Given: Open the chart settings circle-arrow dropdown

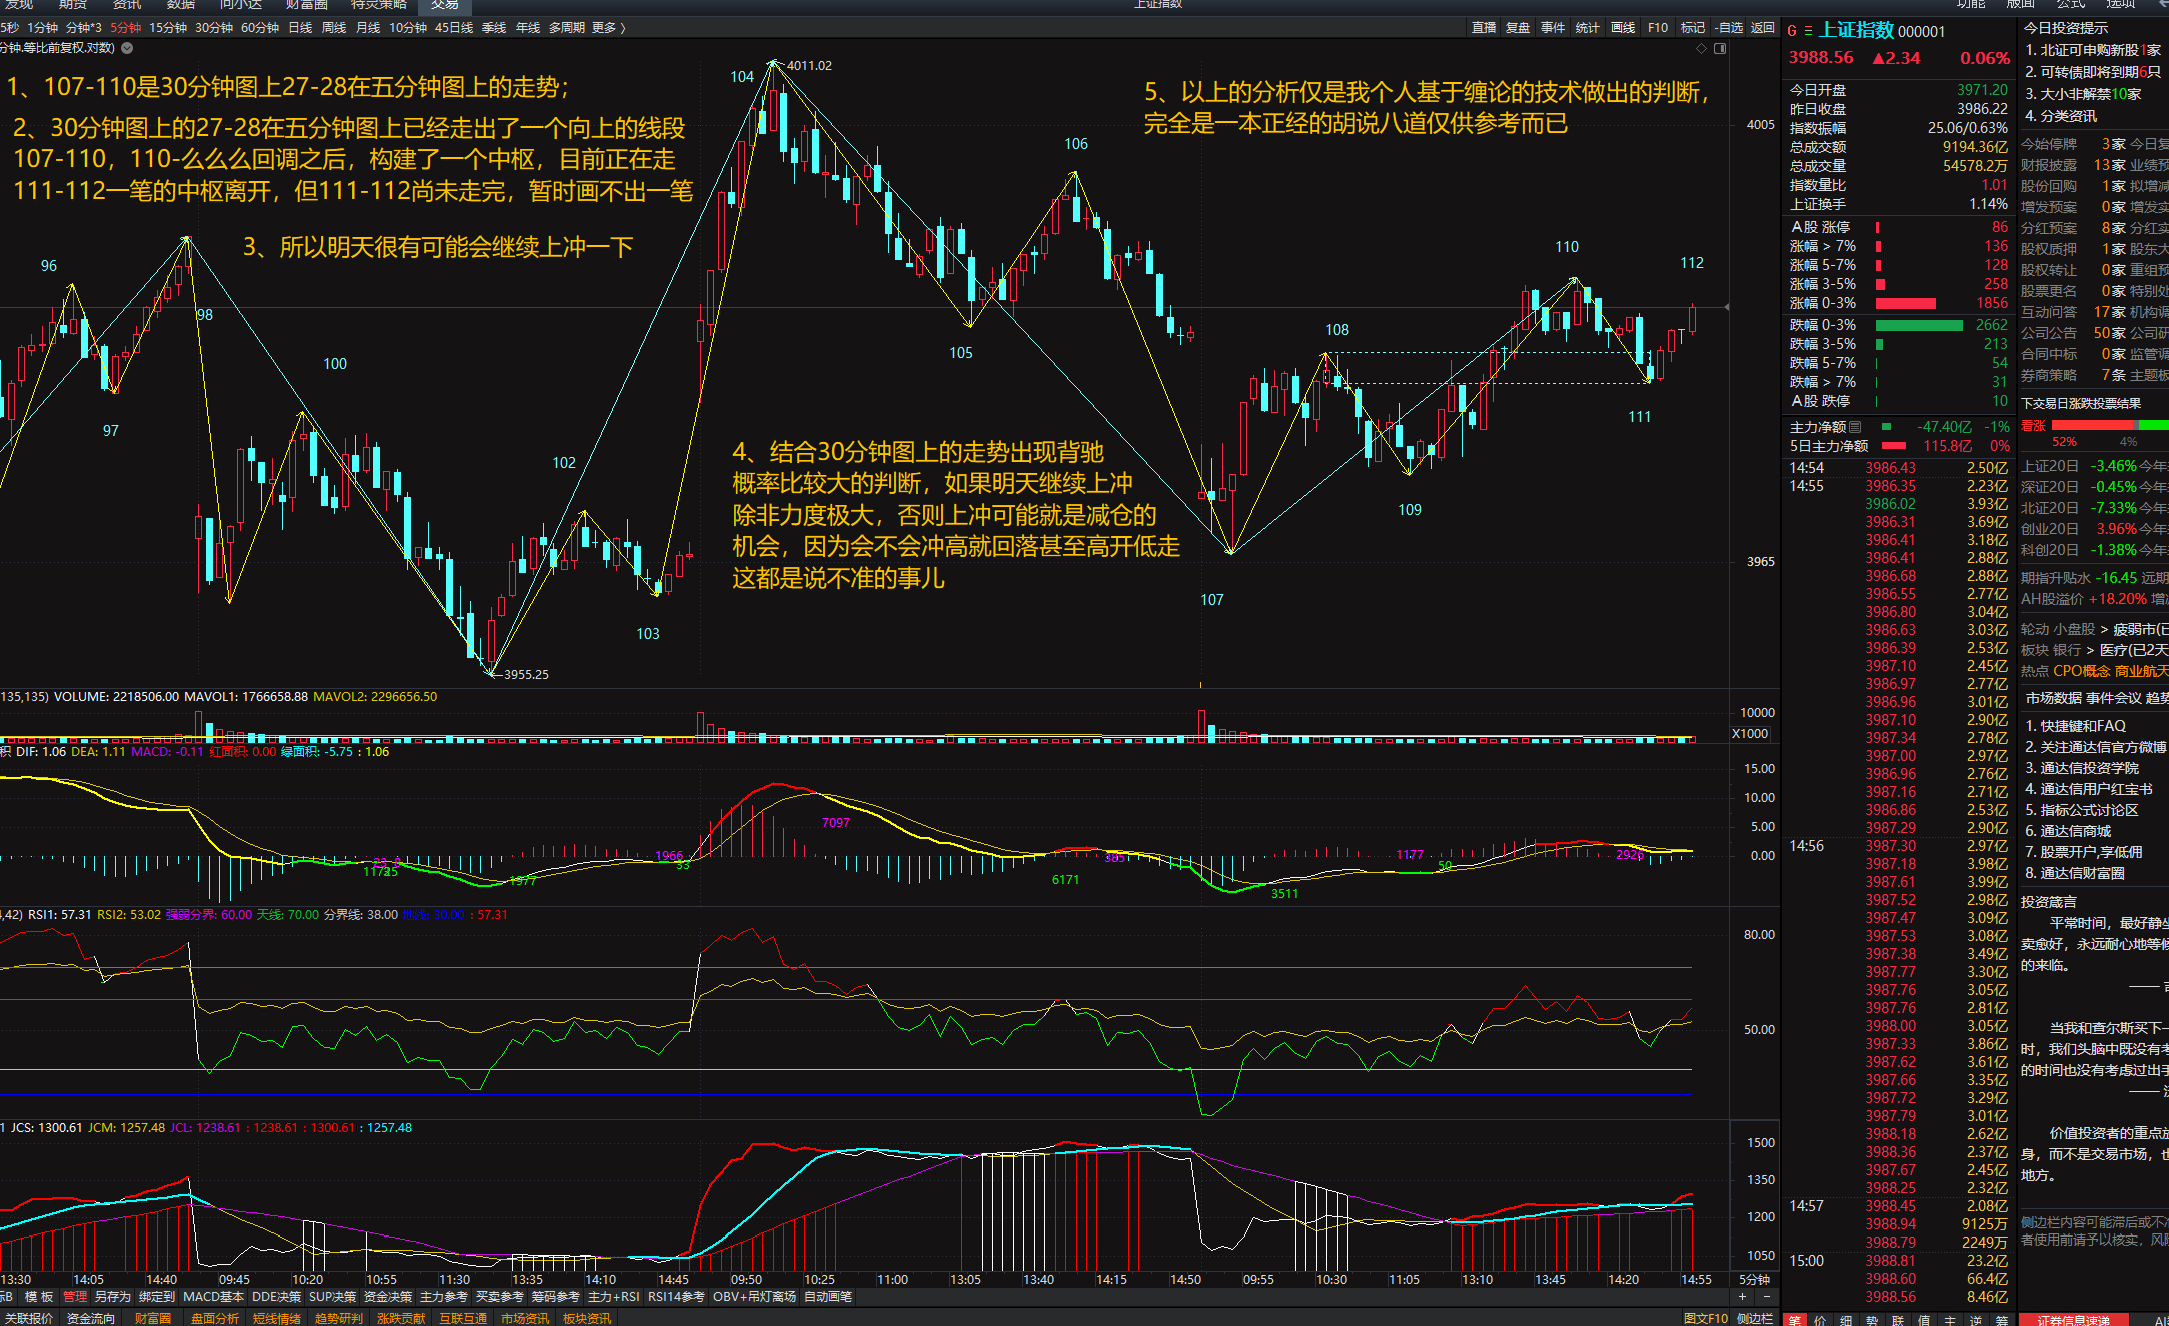Looking at the screenshot, I should click(127, 48).
